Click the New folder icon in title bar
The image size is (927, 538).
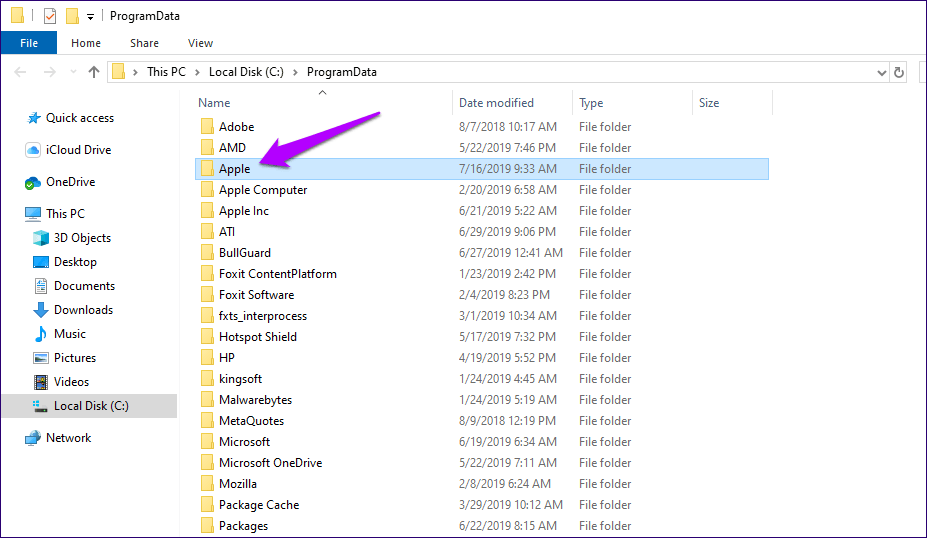coord(72,16)
